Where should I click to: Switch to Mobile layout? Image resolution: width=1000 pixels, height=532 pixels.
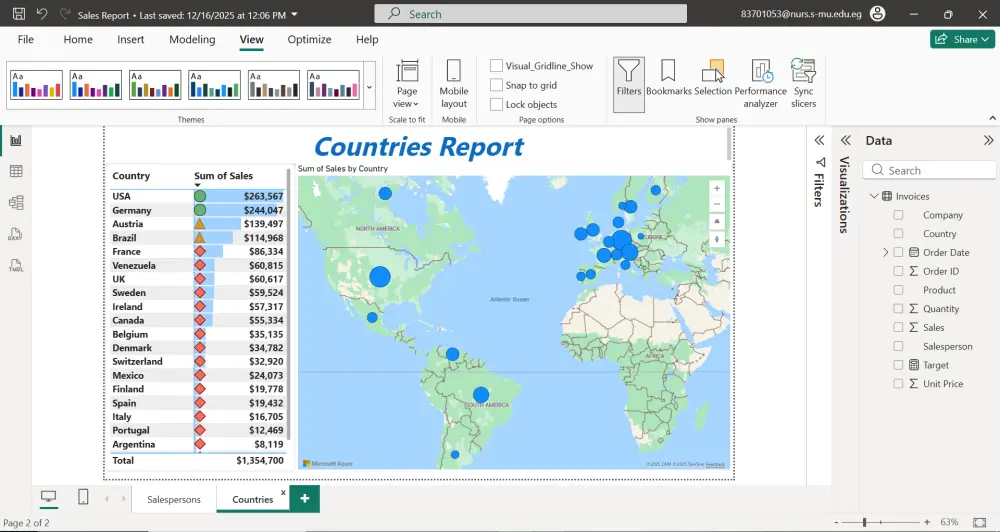click(453, 82)
